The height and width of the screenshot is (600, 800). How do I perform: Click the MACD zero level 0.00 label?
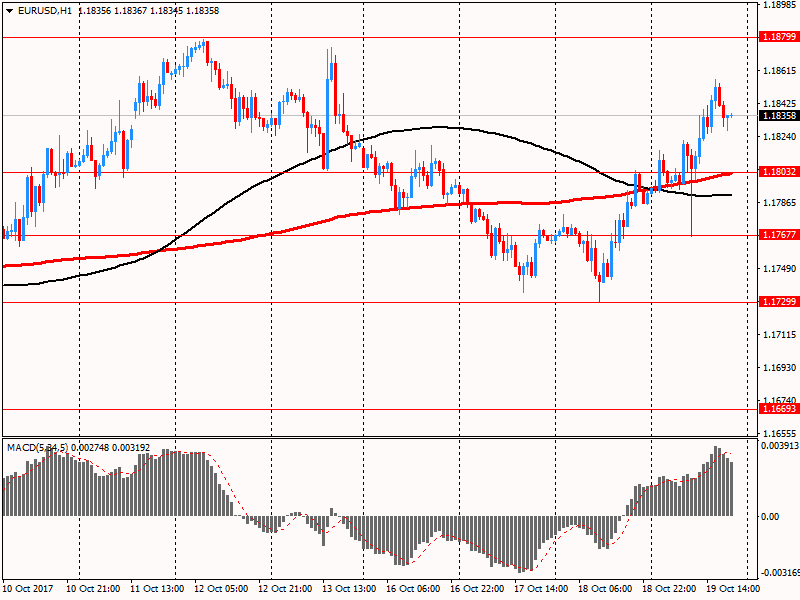(x=770, y=517)
